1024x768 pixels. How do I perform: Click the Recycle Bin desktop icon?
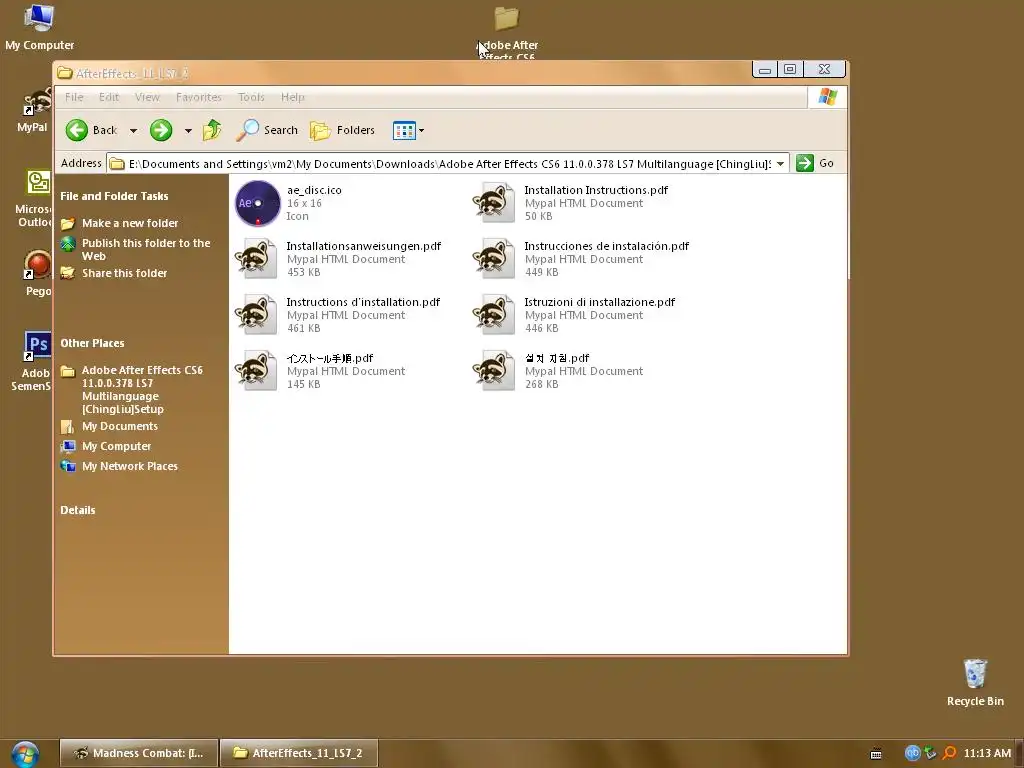coord(975,673)
